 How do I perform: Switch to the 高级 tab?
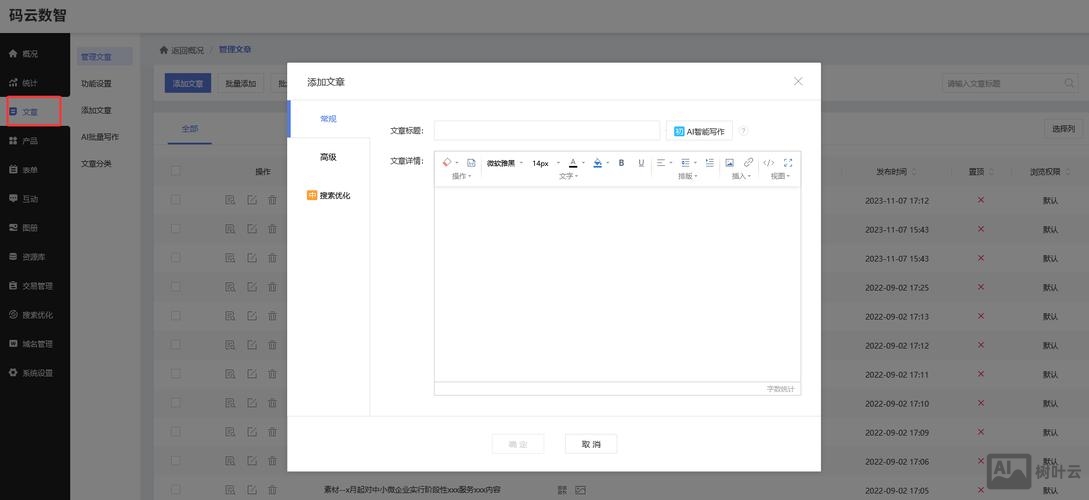[328, 157]
